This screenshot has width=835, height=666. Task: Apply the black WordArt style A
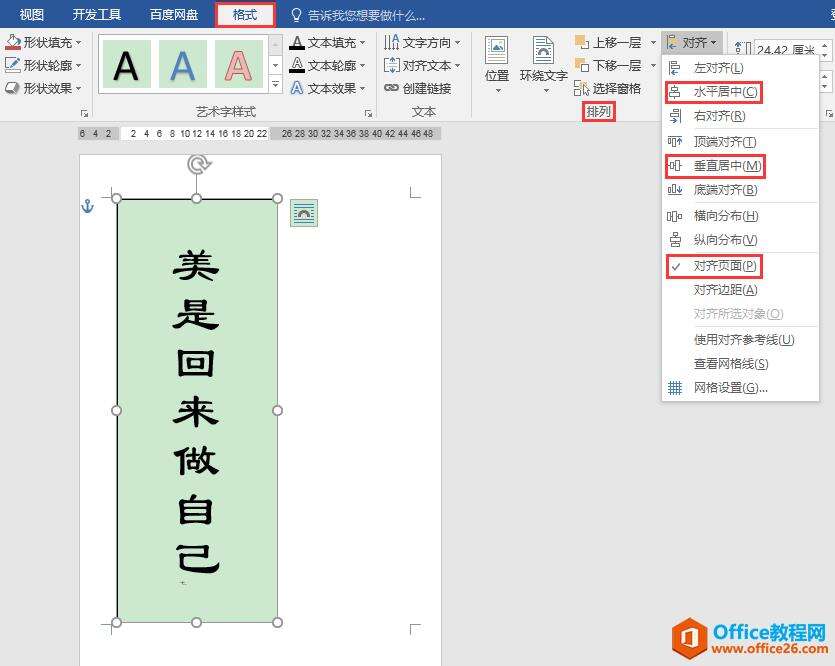(126, 65)
